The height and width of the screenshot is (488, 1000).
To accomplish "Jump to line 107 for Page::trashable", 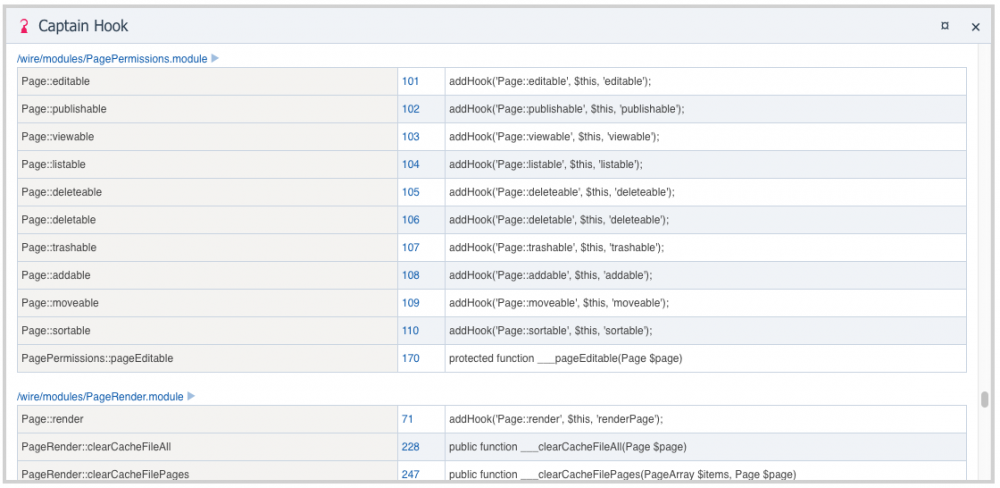I will tap(410, 247).
